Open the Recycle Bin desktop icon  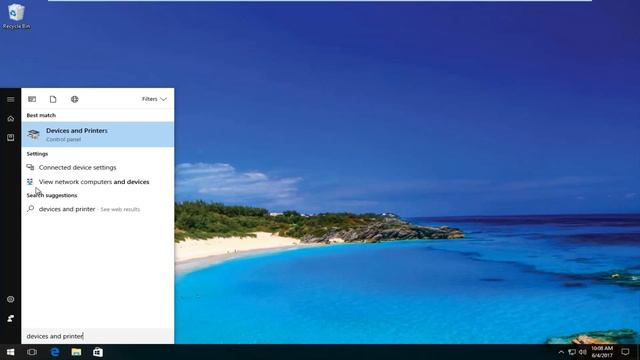click(x=16, y=16)
